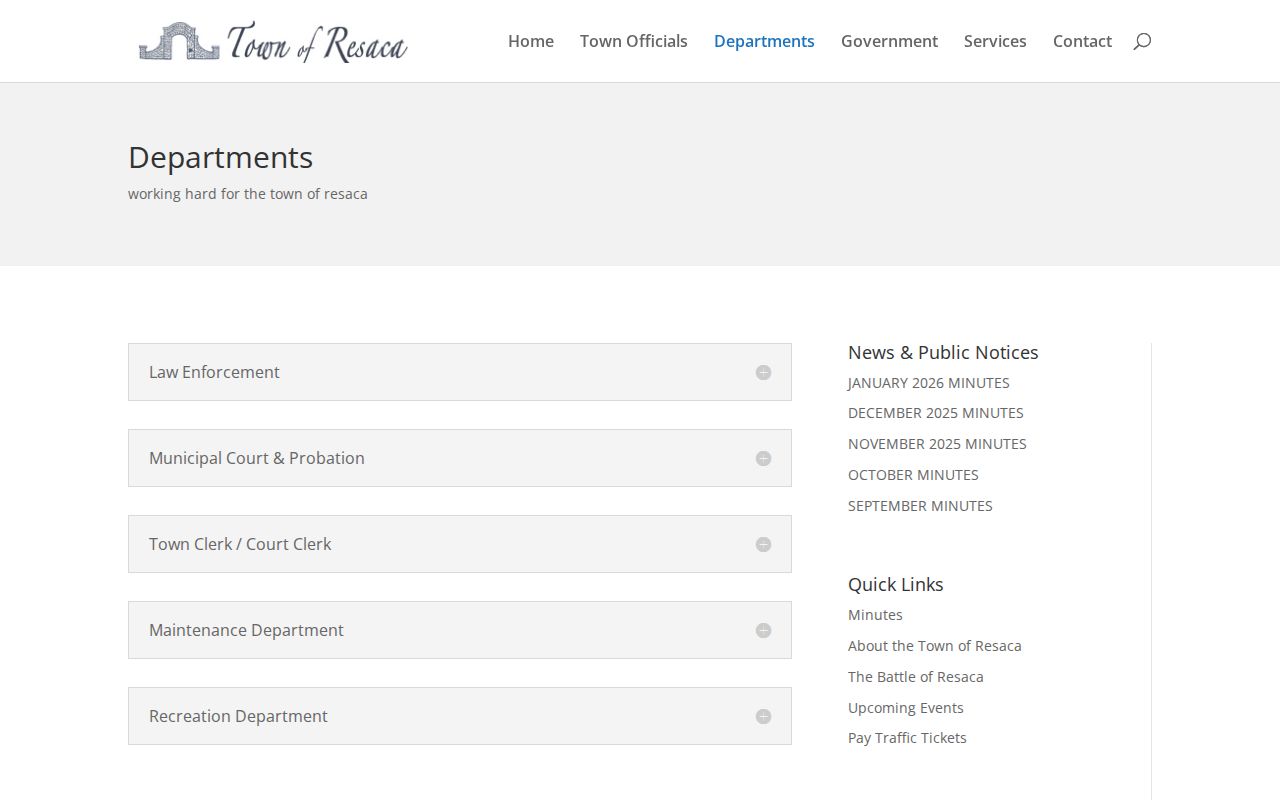This screenshot has width=1280, height=800.
Task: Open NOVEMBER 2025 MINUTES notice
Action: click(937, 444)
